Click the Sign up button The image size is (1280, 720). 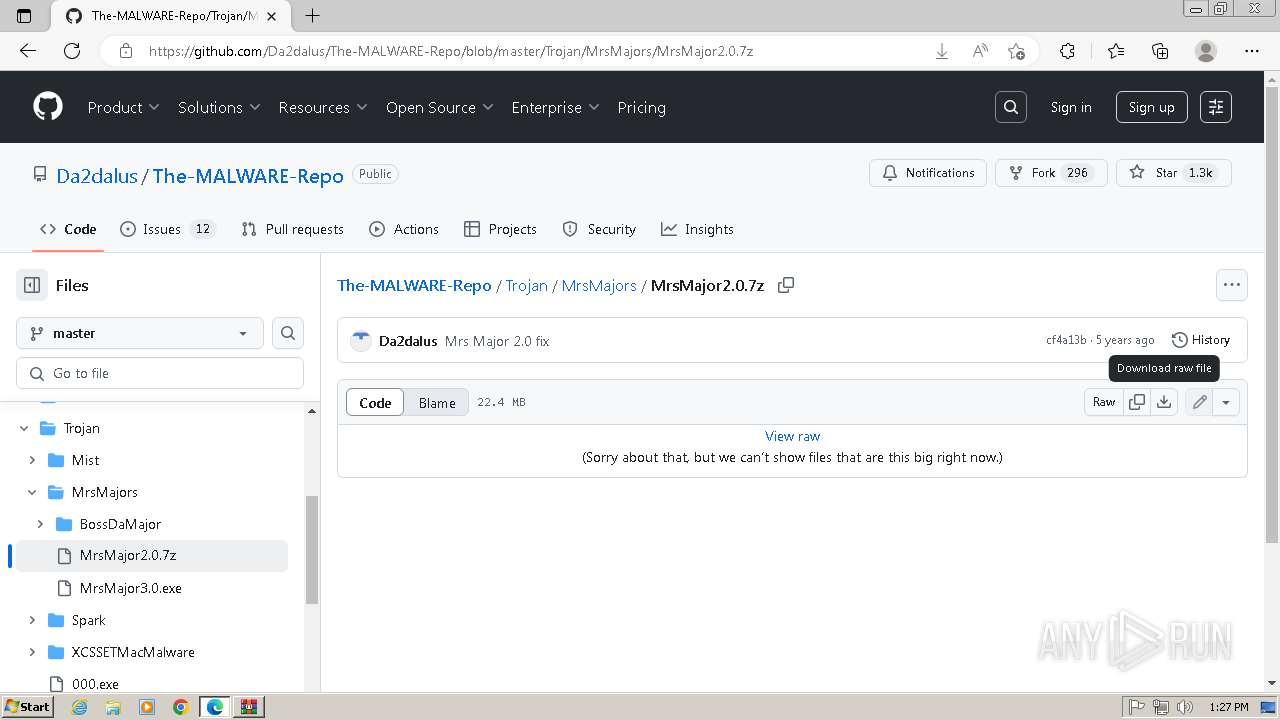1152,107
